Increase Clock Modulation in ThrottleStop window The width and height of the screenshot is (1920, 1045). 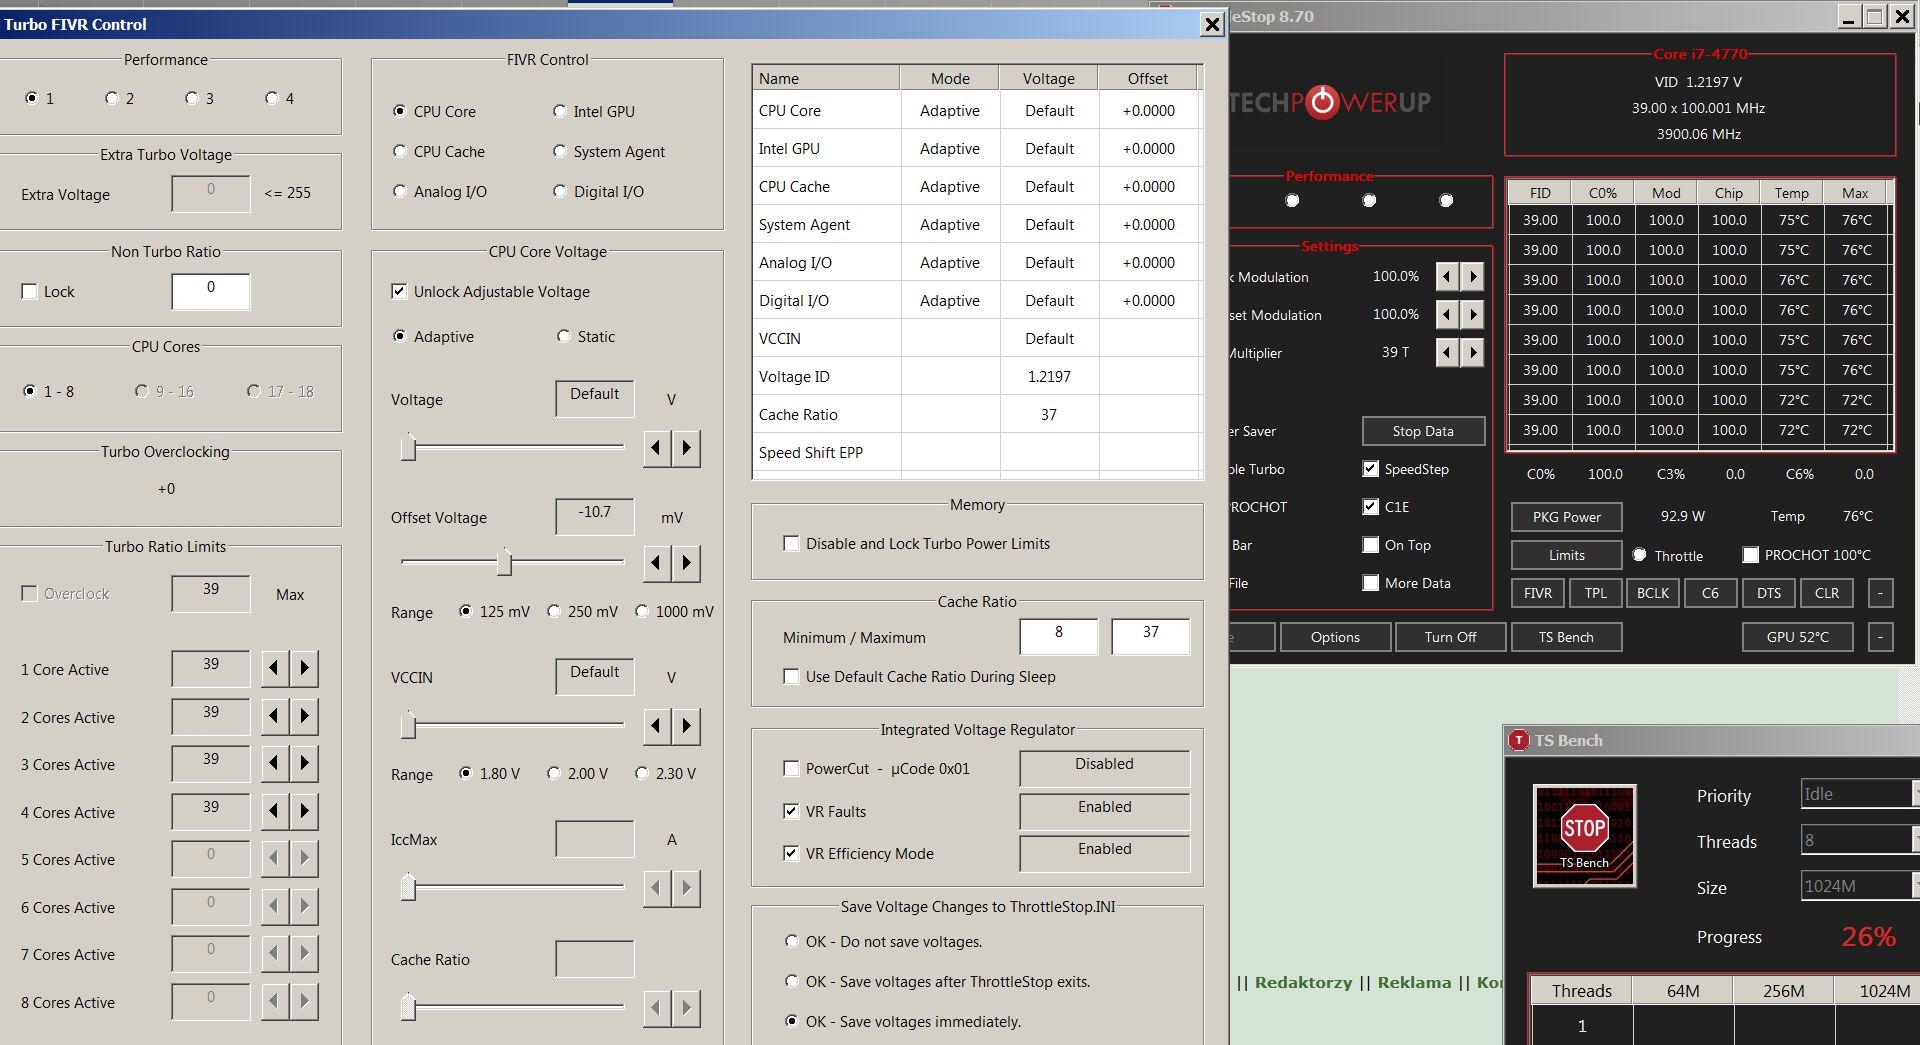[x=1472, y=277]
